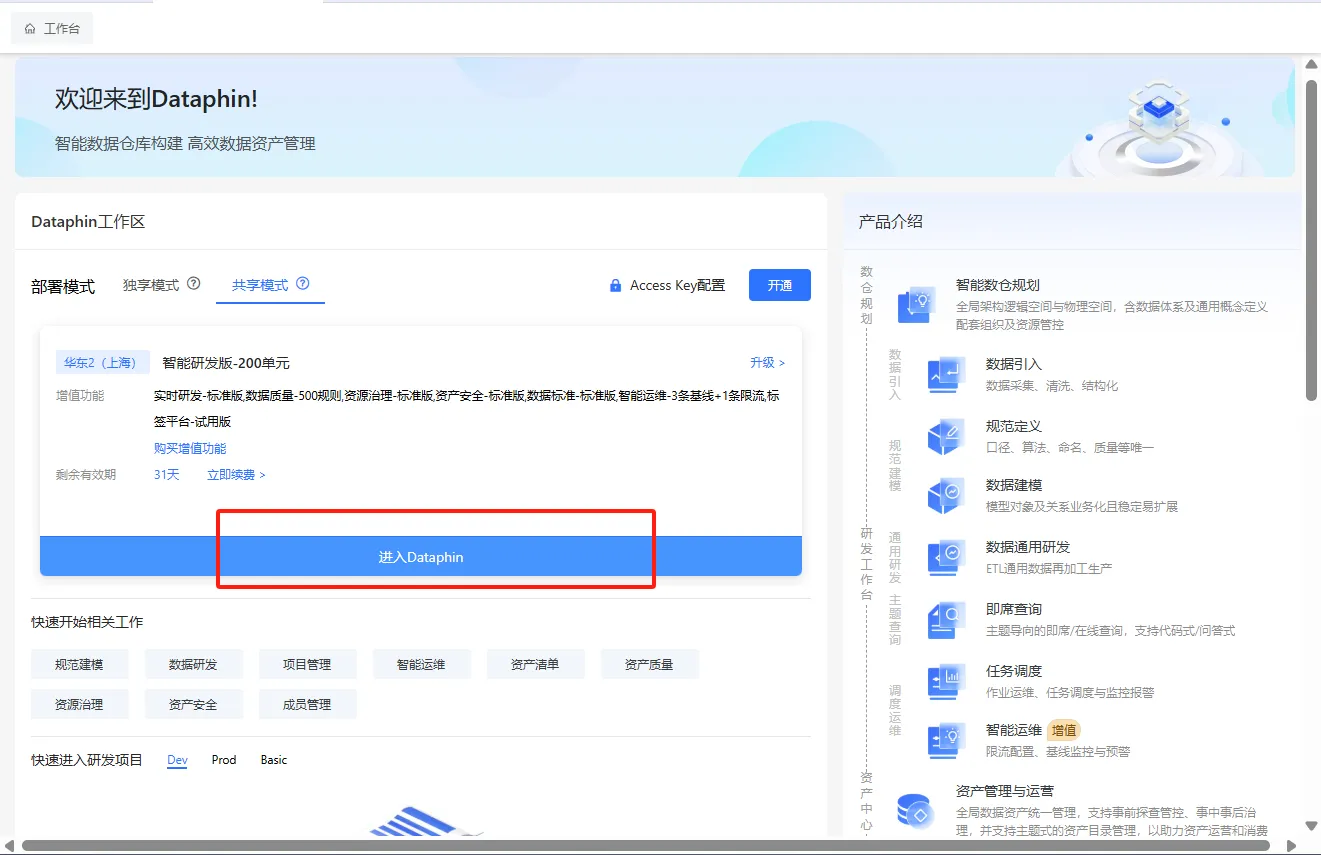Viewport: 1321px width, 855px height.
Task: Click the 开通 button
Action: (780, 285)
